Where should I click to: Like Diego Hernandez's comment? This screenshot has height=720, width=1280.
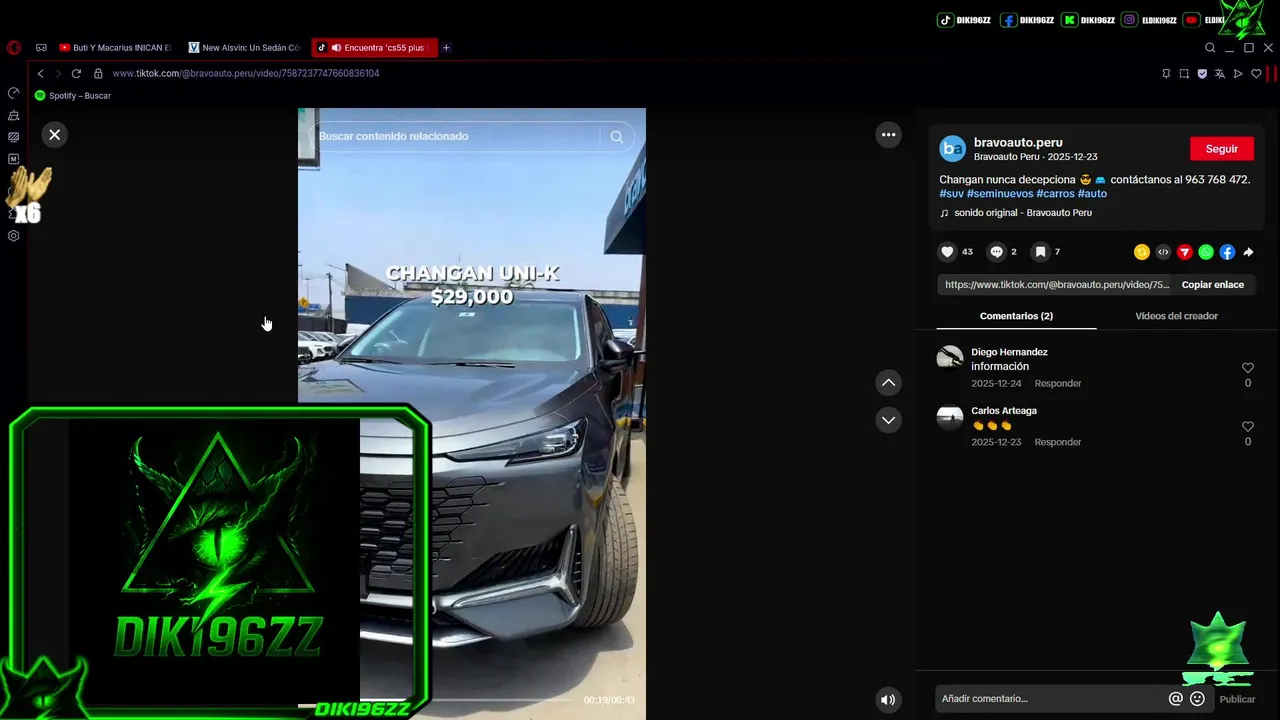pos(1247,368)
